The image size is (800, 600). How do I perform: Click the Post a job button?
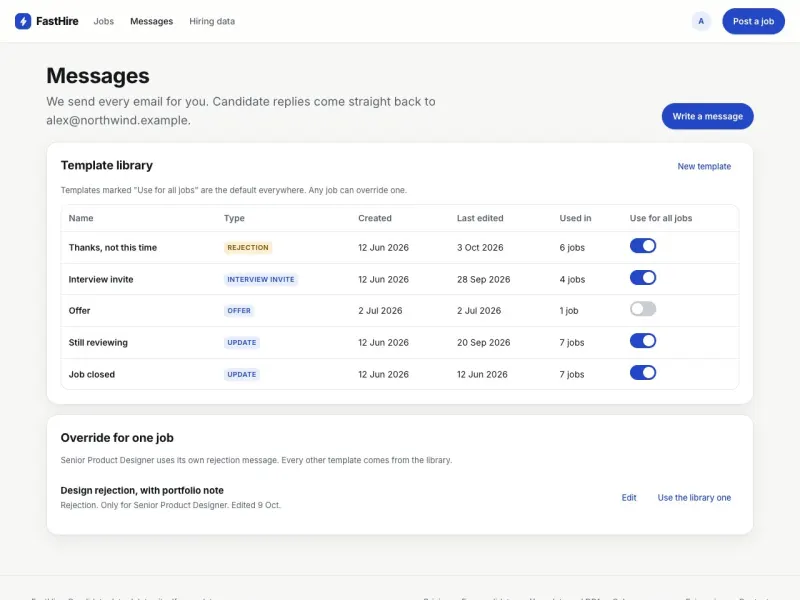tap(753, 21)
